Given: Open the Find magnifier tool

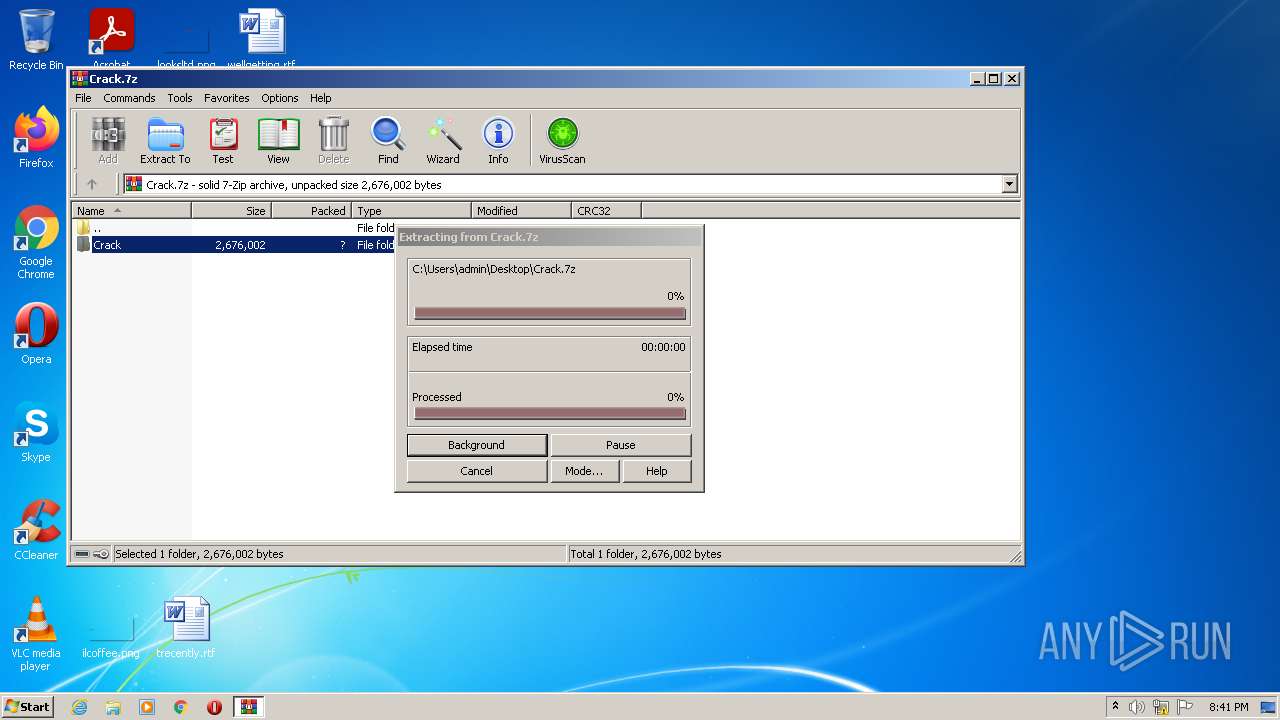Looking at the screenshot, I should point(388,140).
